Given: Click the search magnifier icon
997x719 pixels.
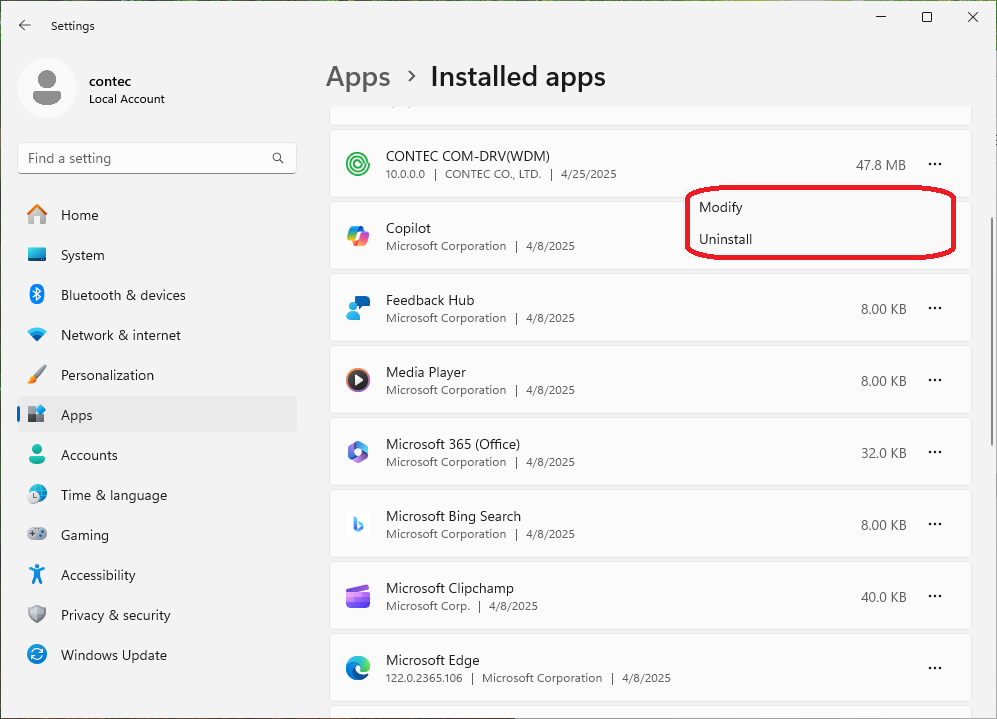Looking at the screenshot, I should [x=278, y=158].
